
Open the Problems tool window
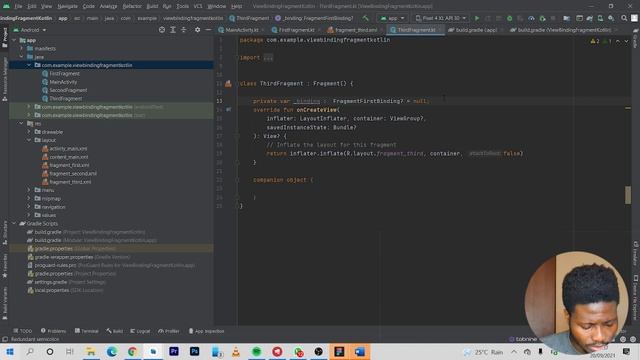53,331
